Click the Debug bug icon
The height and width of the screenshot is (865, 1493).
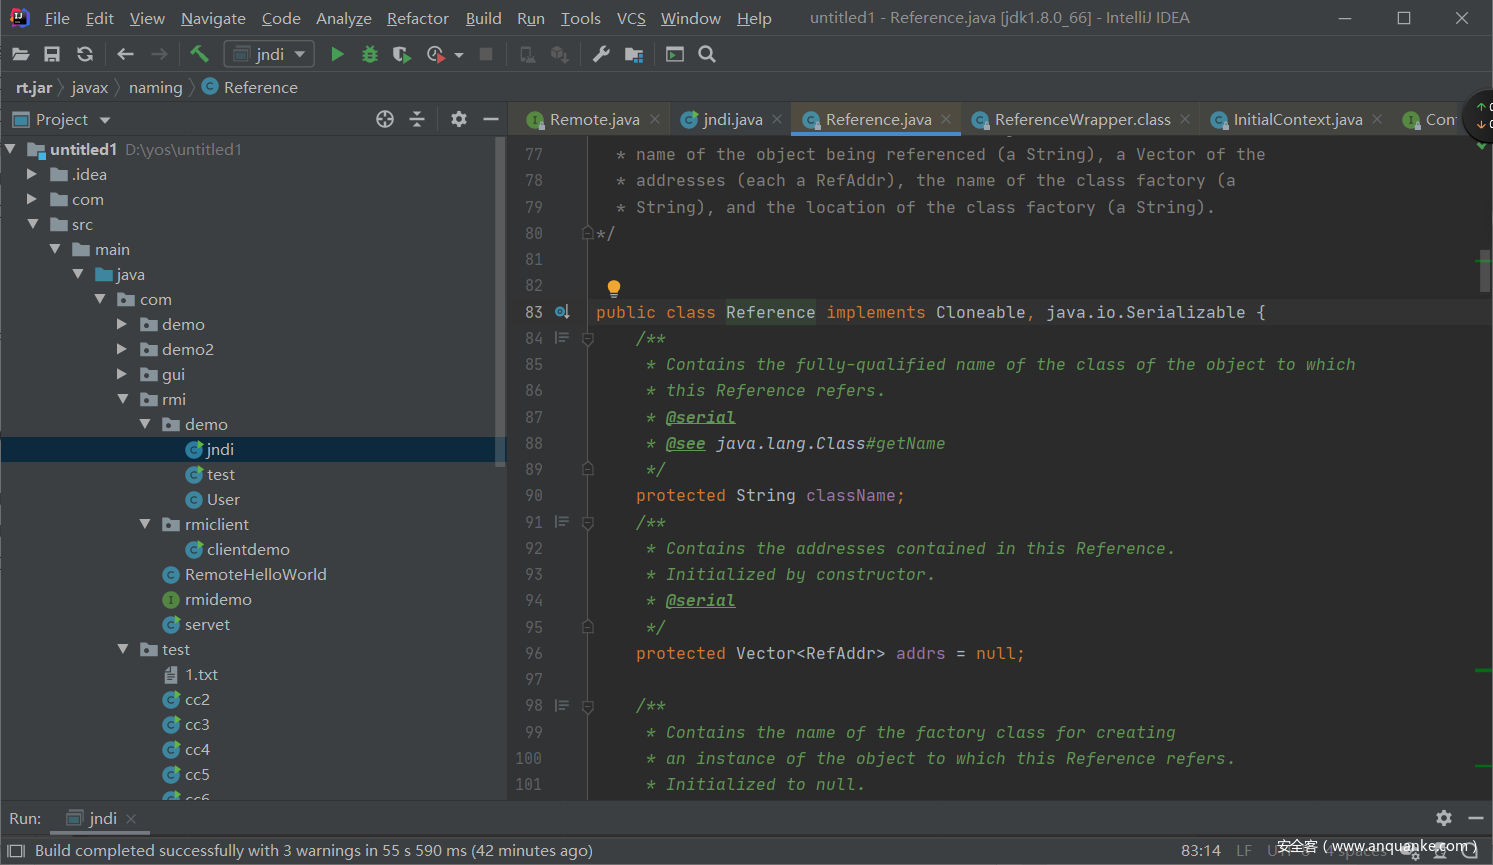click(370, 54)
